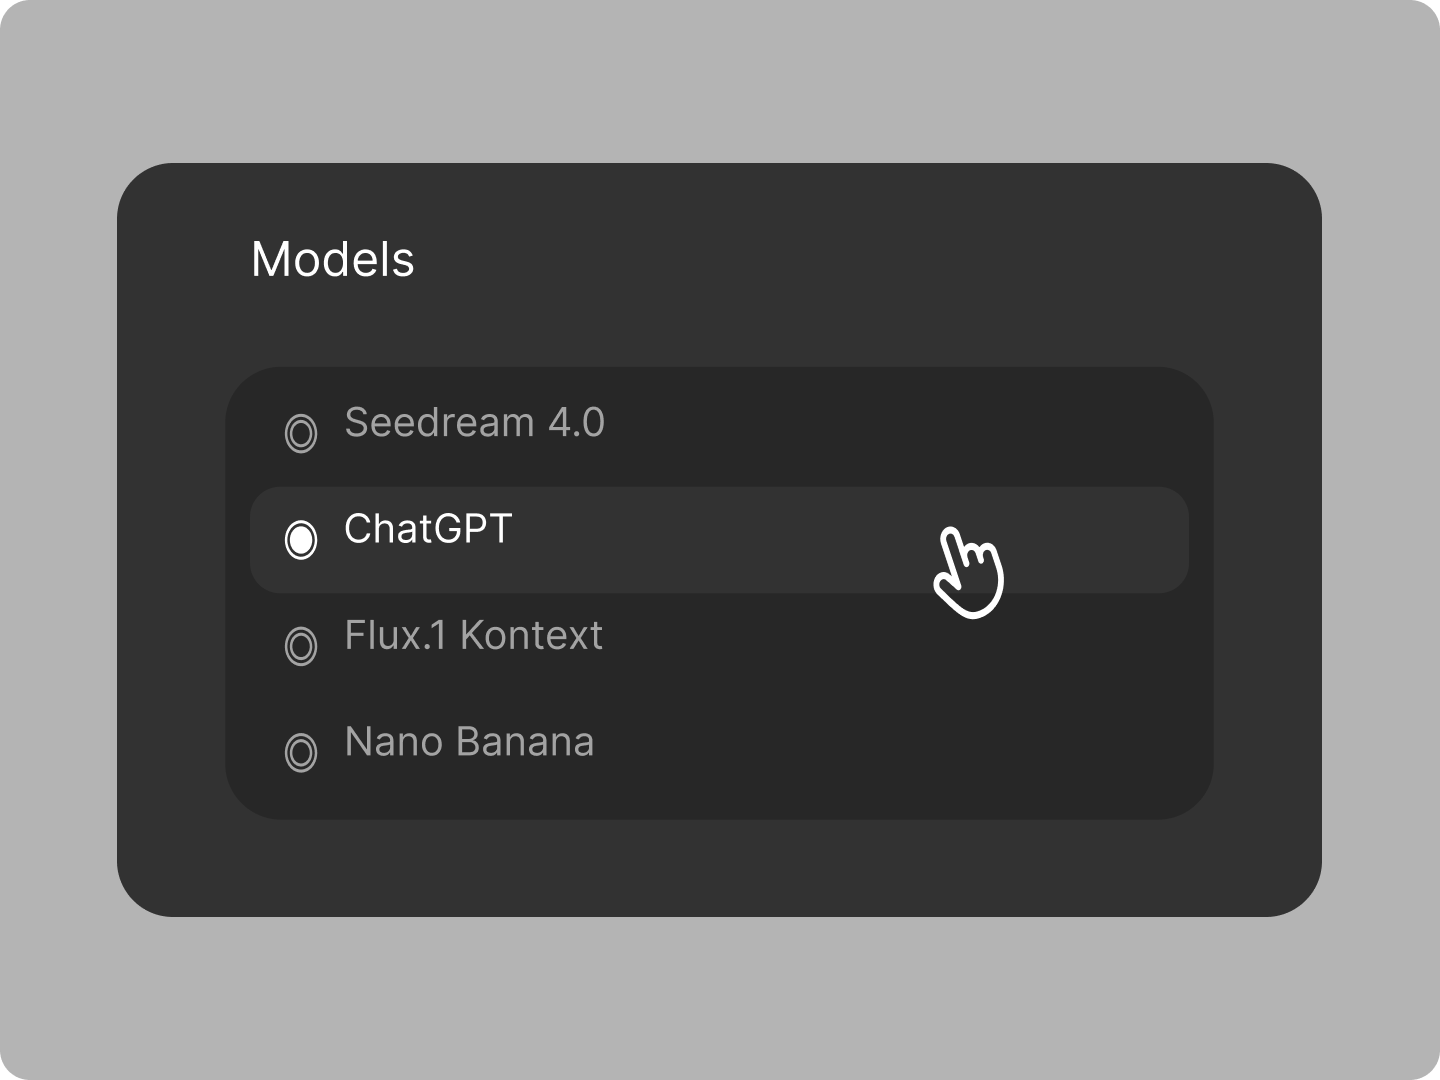The image size is (1440, 1080).
Task: Click the ChatGPT label text
Action: pyautogui.click(x=428, y=530)
